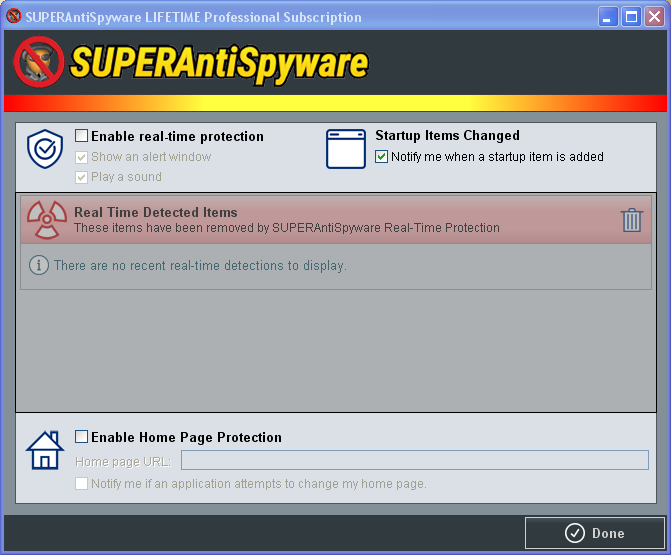Click the house home page protection icon
The width and height of the screenshot is (671, 555).
click(45, 450)
